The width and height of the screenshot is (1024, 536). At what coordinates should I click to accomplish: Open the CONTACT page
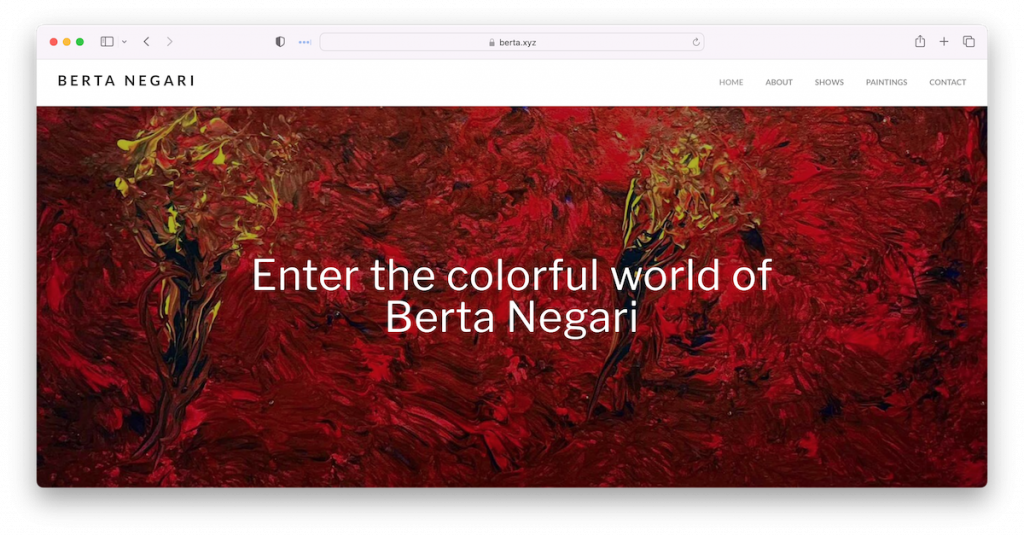[947, 82]
